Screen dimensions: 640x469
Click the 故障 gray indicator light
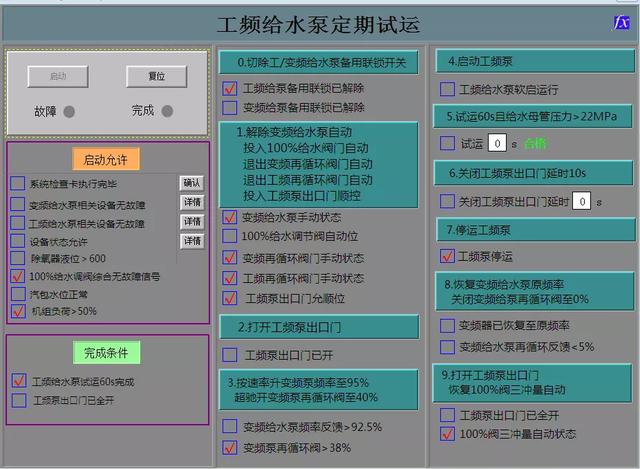click(x=69, y=111)
